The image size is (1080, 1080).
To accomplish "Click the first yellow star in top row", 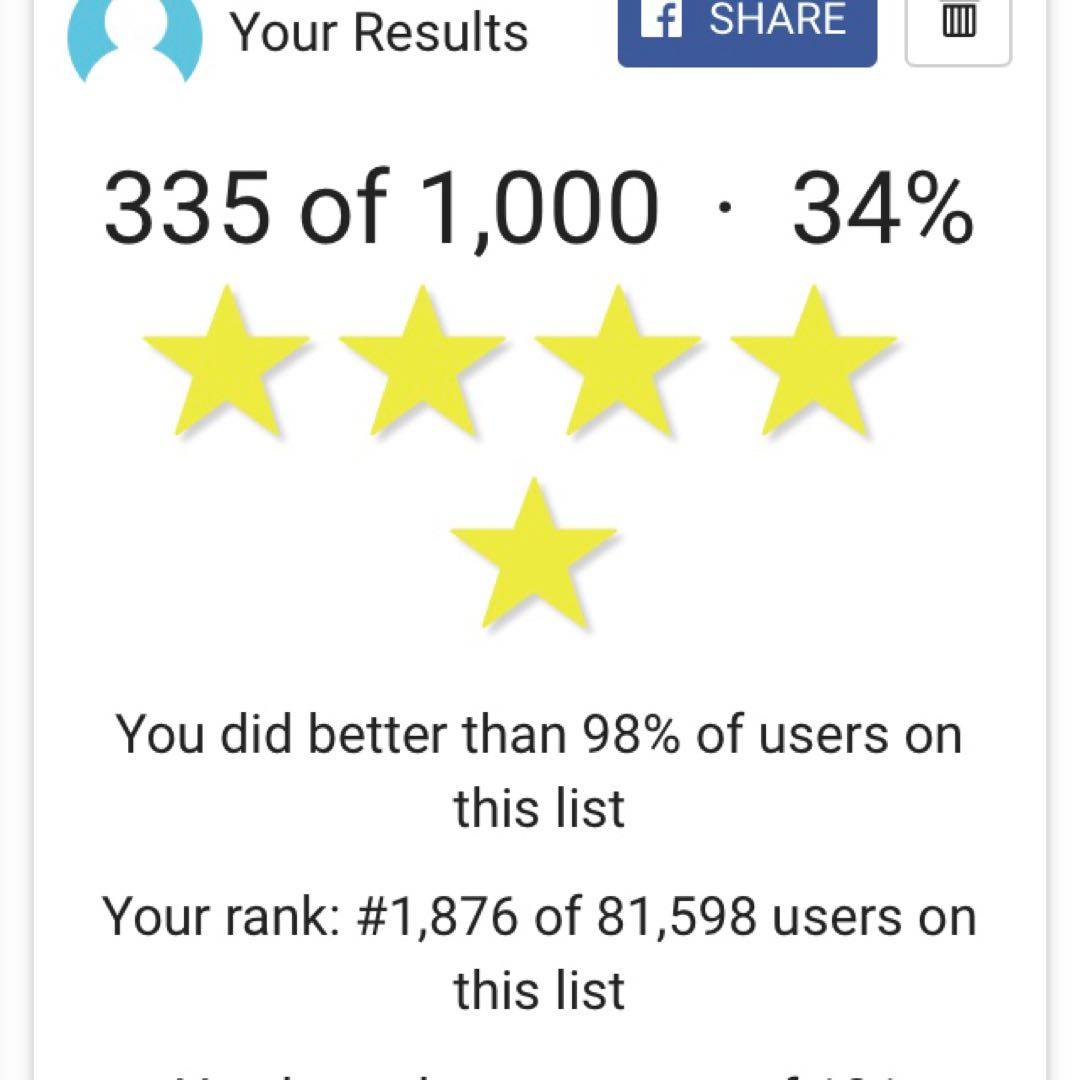I will click(226, 362).
